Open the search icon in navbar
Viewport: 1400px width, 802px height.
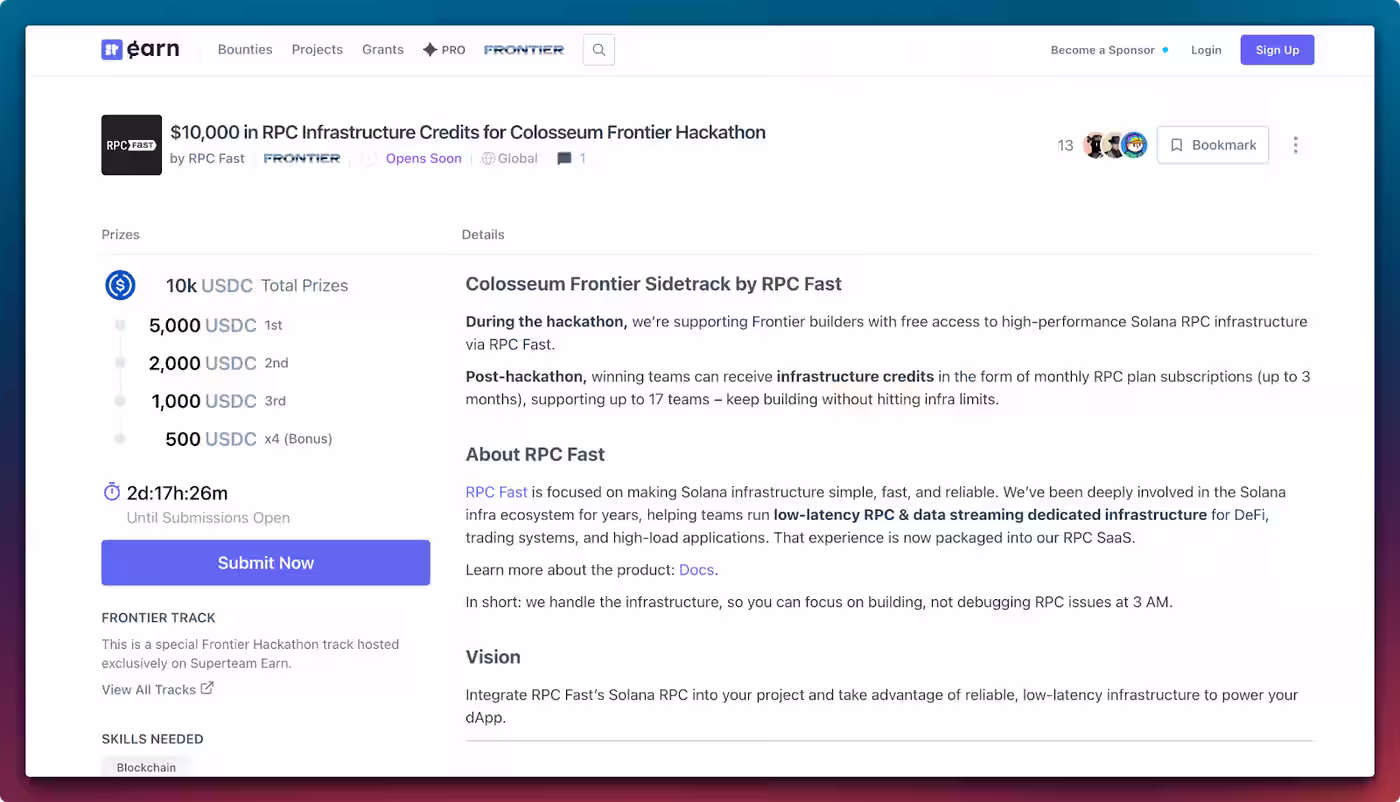tap(599, 50)
